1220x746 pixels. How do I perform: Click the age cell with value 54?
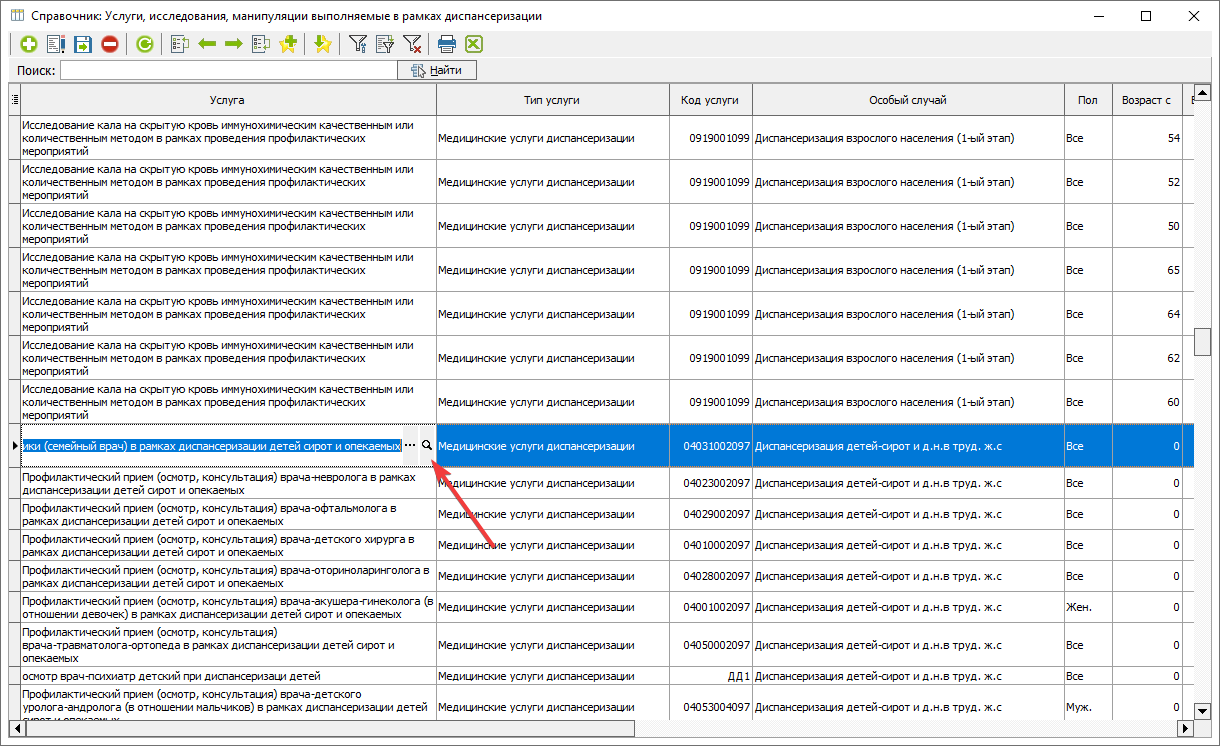(x=1147, y=138)
